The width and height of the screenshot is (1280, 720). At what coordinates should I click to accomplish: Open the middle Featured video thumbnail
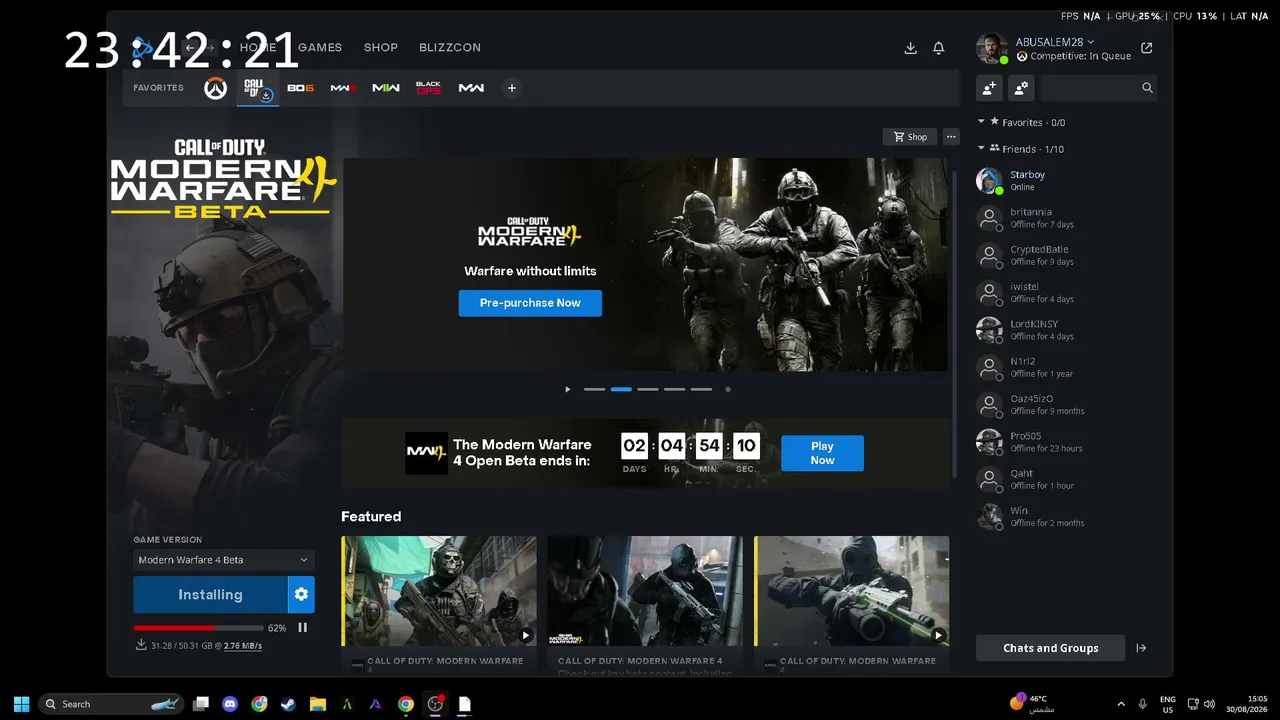pos(645,591)
